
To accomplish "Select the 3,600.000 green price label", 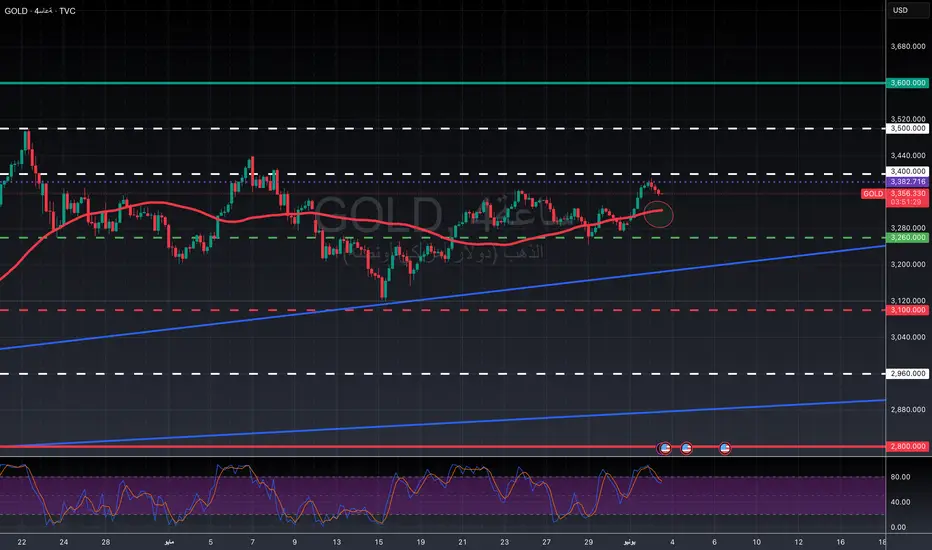I will [908, 83].
